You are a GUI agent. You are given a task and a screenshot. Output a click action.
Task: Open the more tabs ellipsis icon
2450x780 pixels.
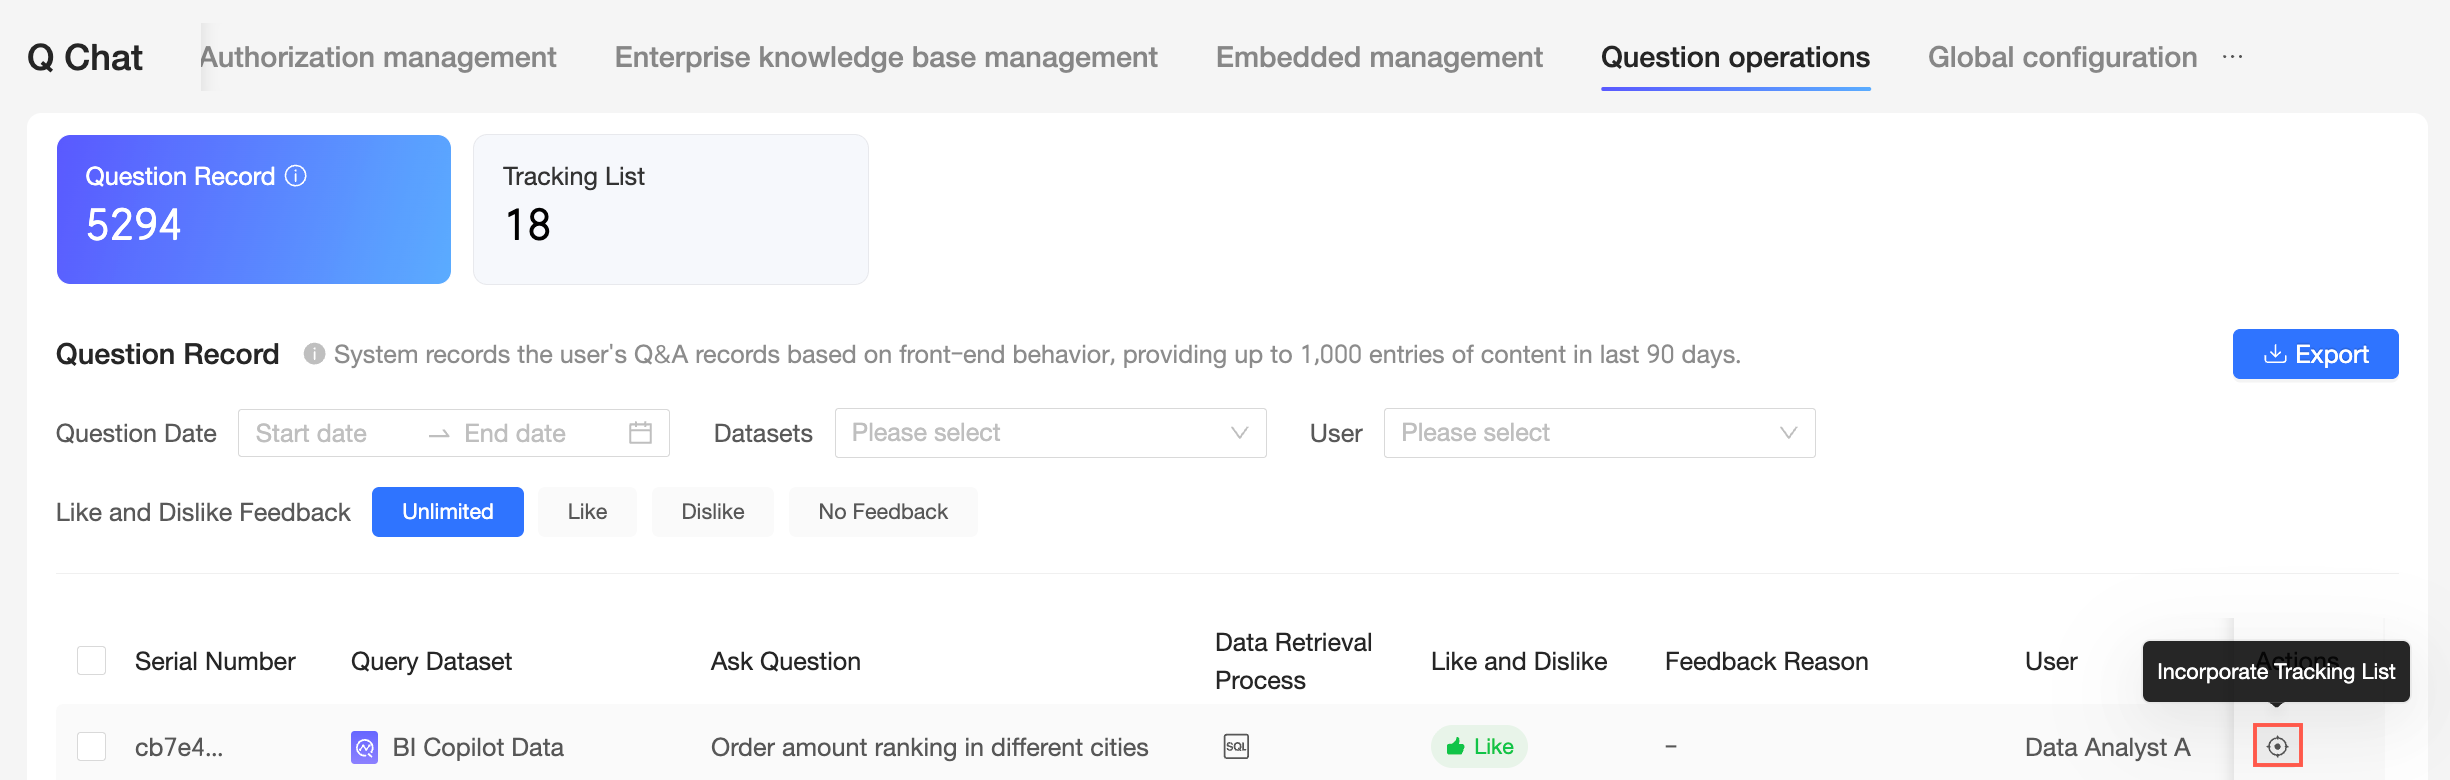pyautogui.click(x=2232, y=57)
